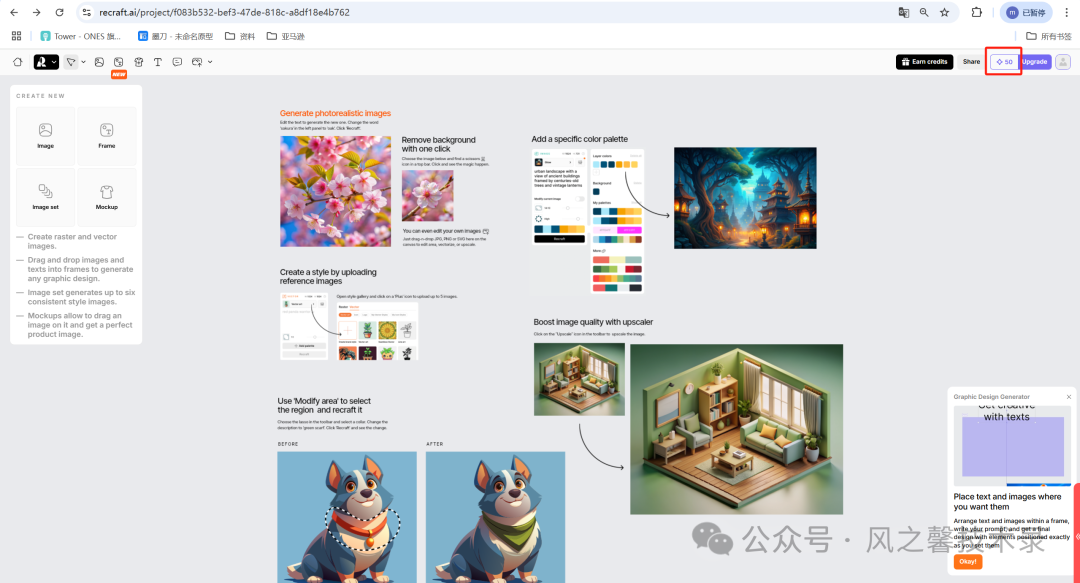
Task: Go to the Recraft home icon
Action: tap(18, 62)
